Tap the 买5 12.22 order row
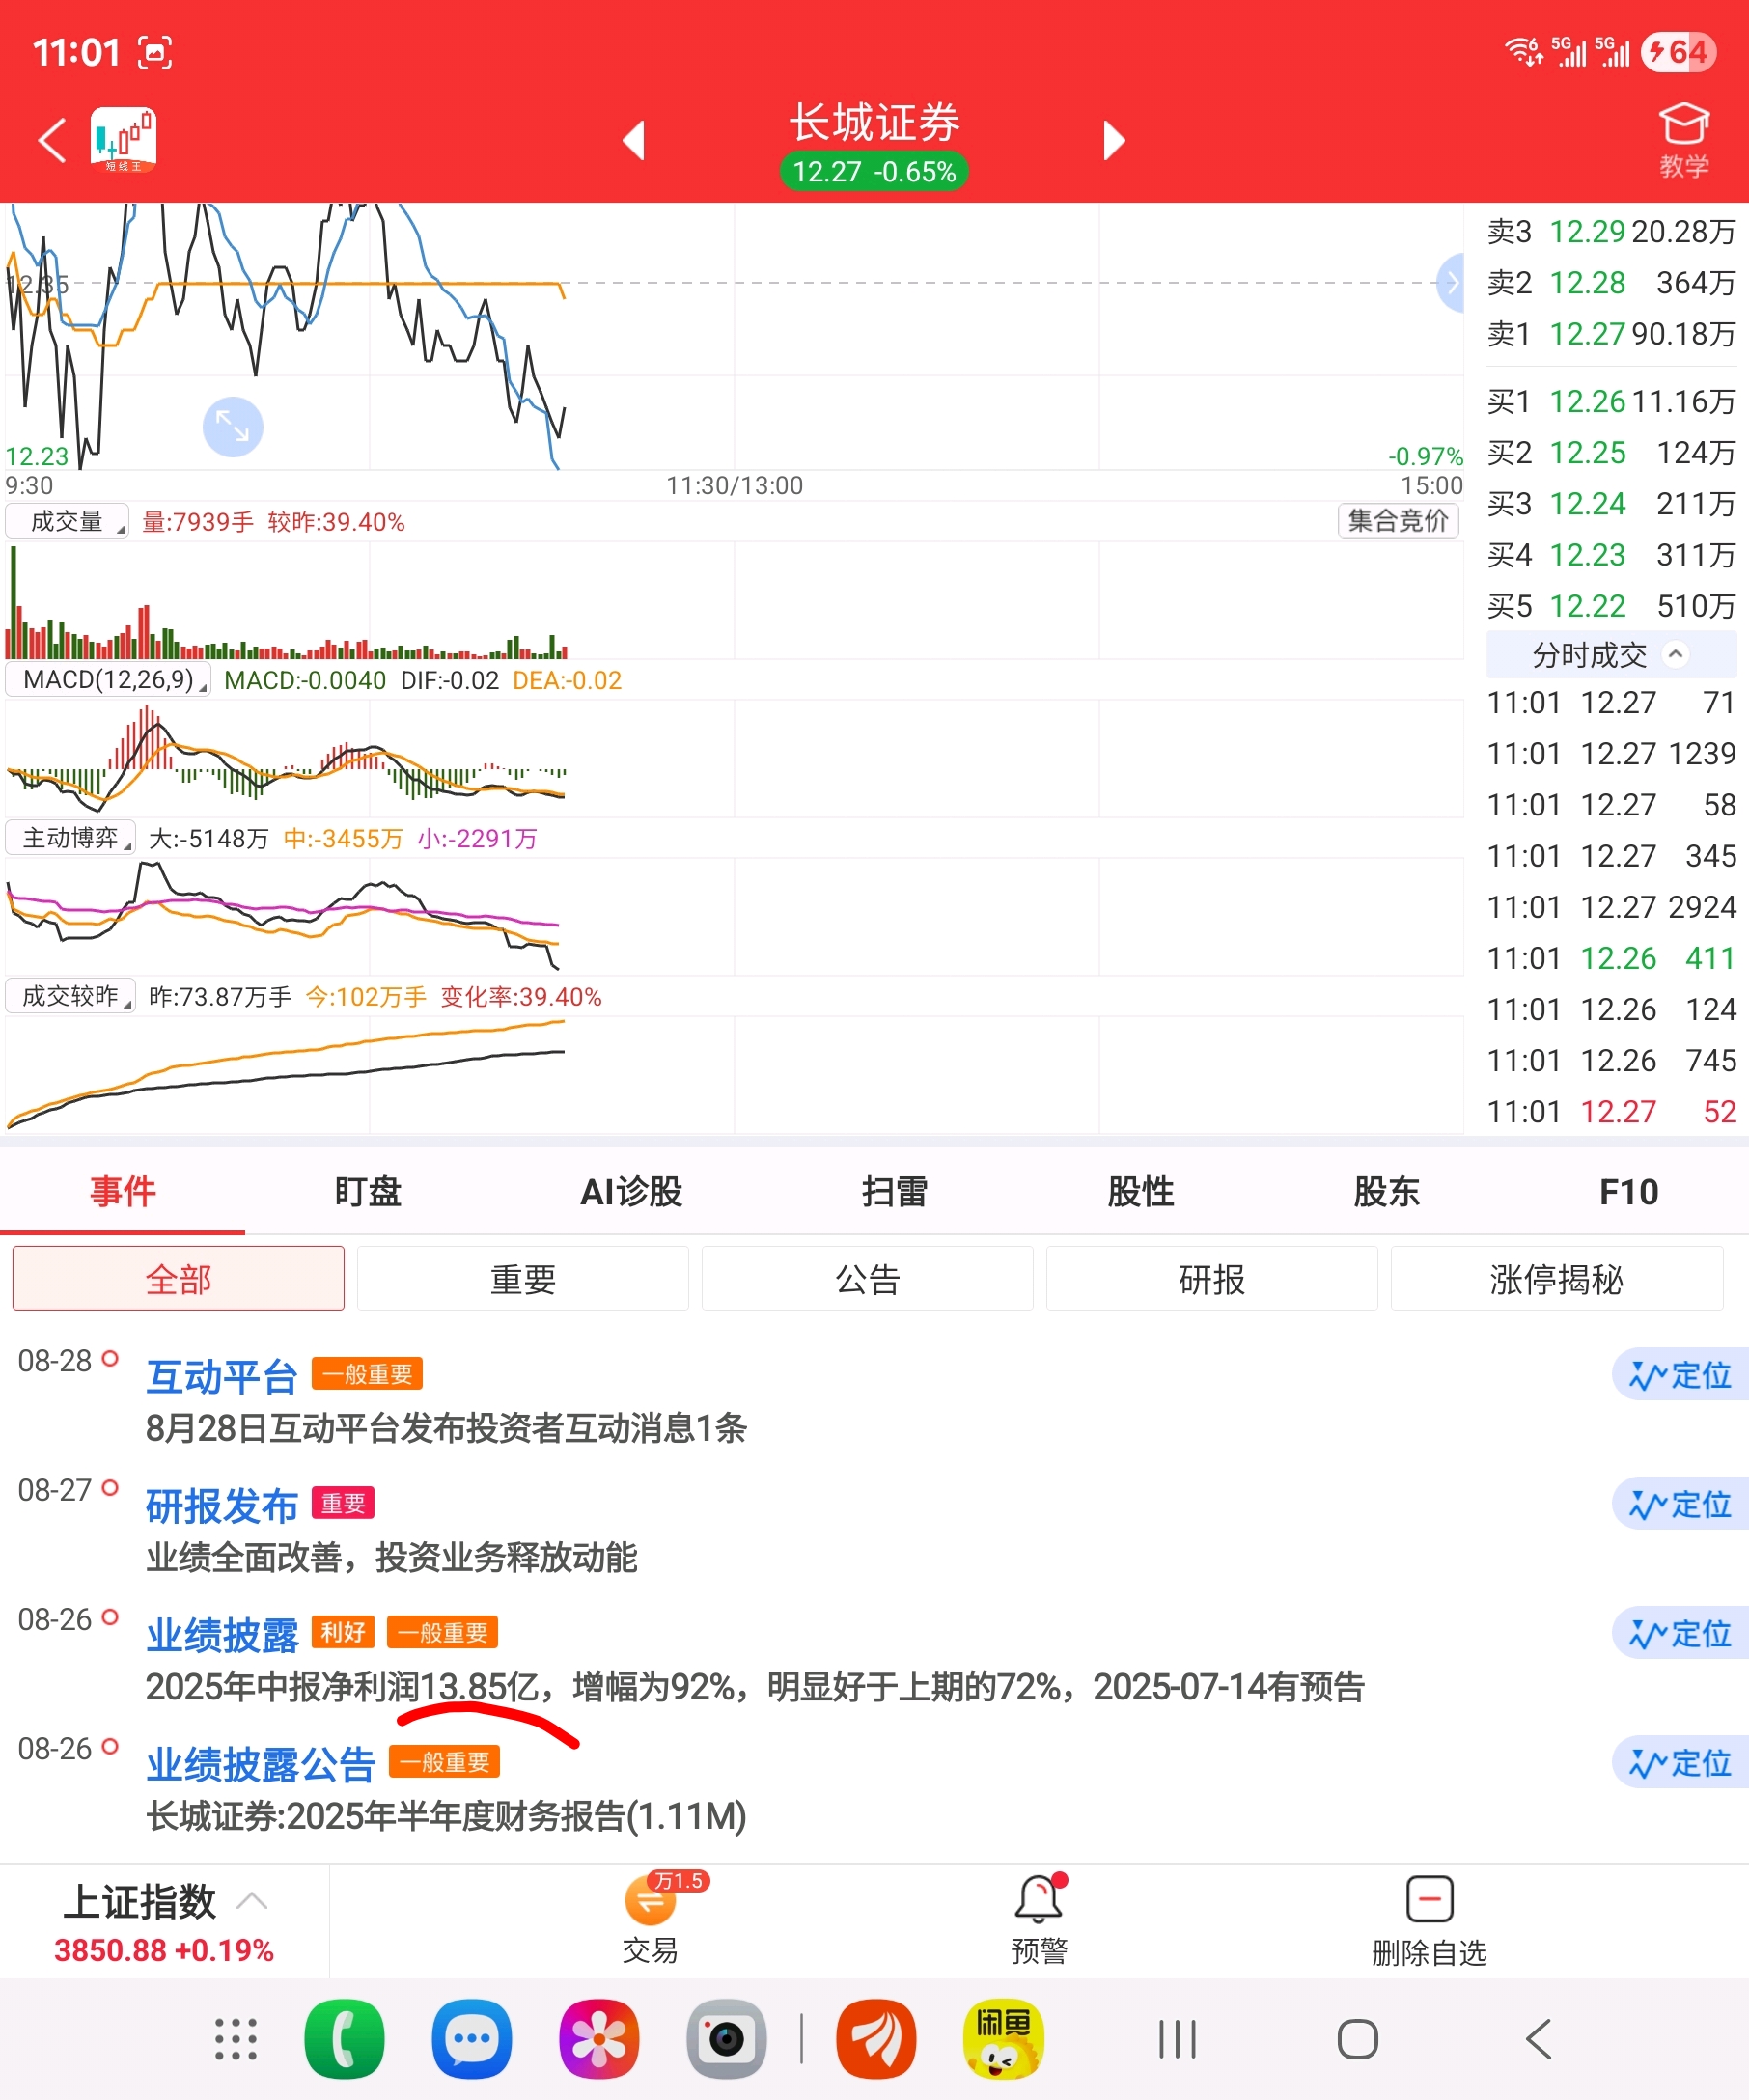Viewport: 1749px width, 2100px height. click(1611, 606)
